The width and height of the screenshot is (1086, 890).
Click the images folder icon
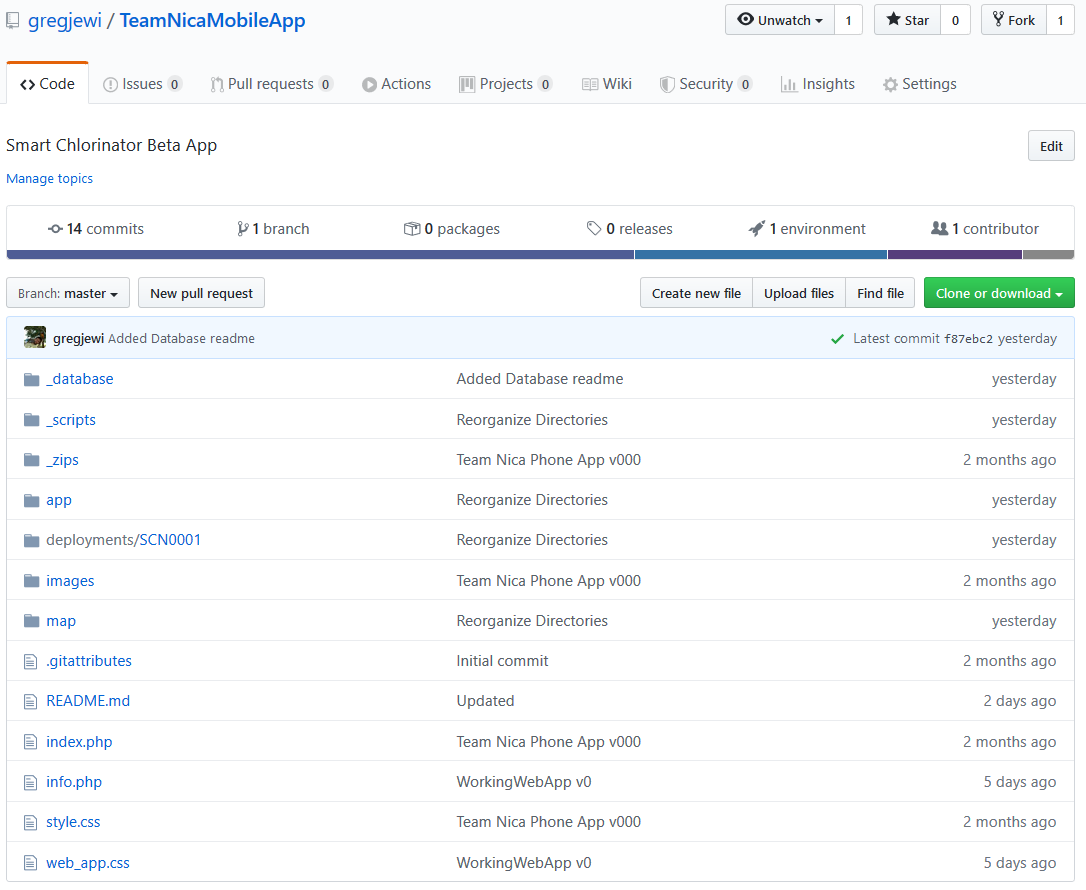31,580
